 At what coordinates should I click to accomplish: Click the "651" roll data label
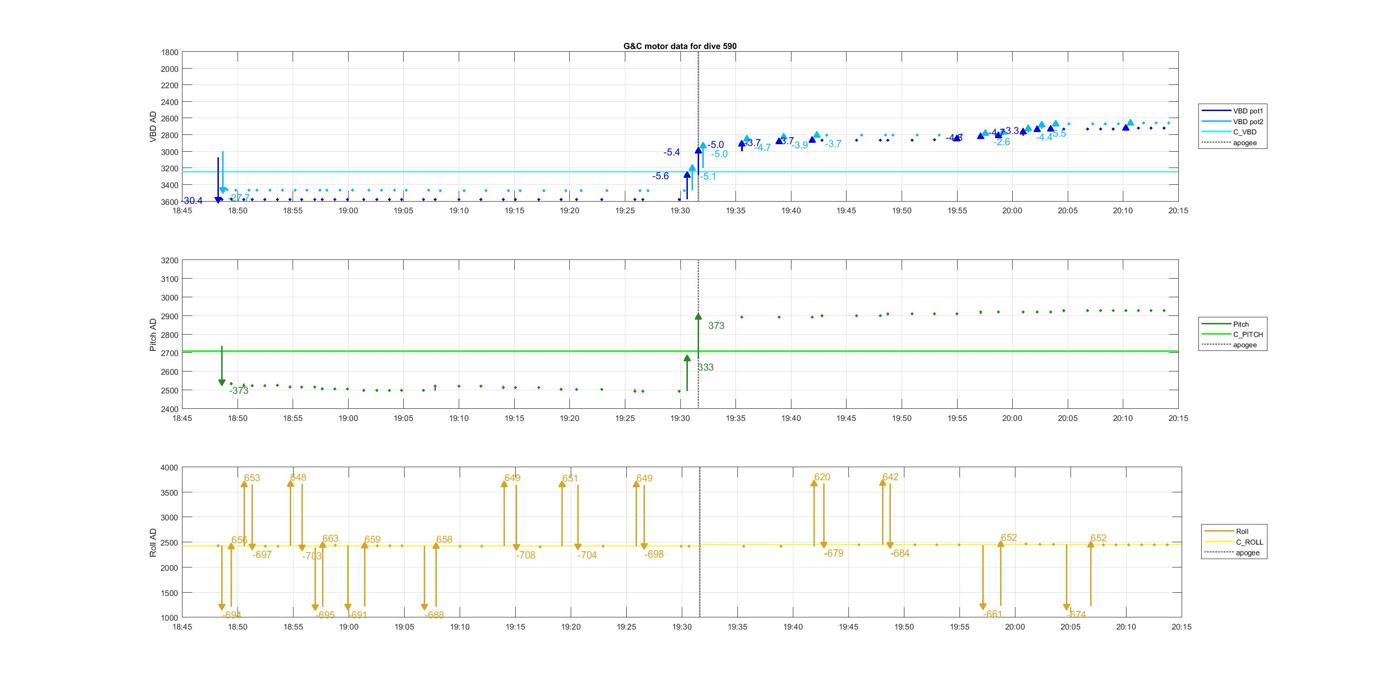pos(570,479)
